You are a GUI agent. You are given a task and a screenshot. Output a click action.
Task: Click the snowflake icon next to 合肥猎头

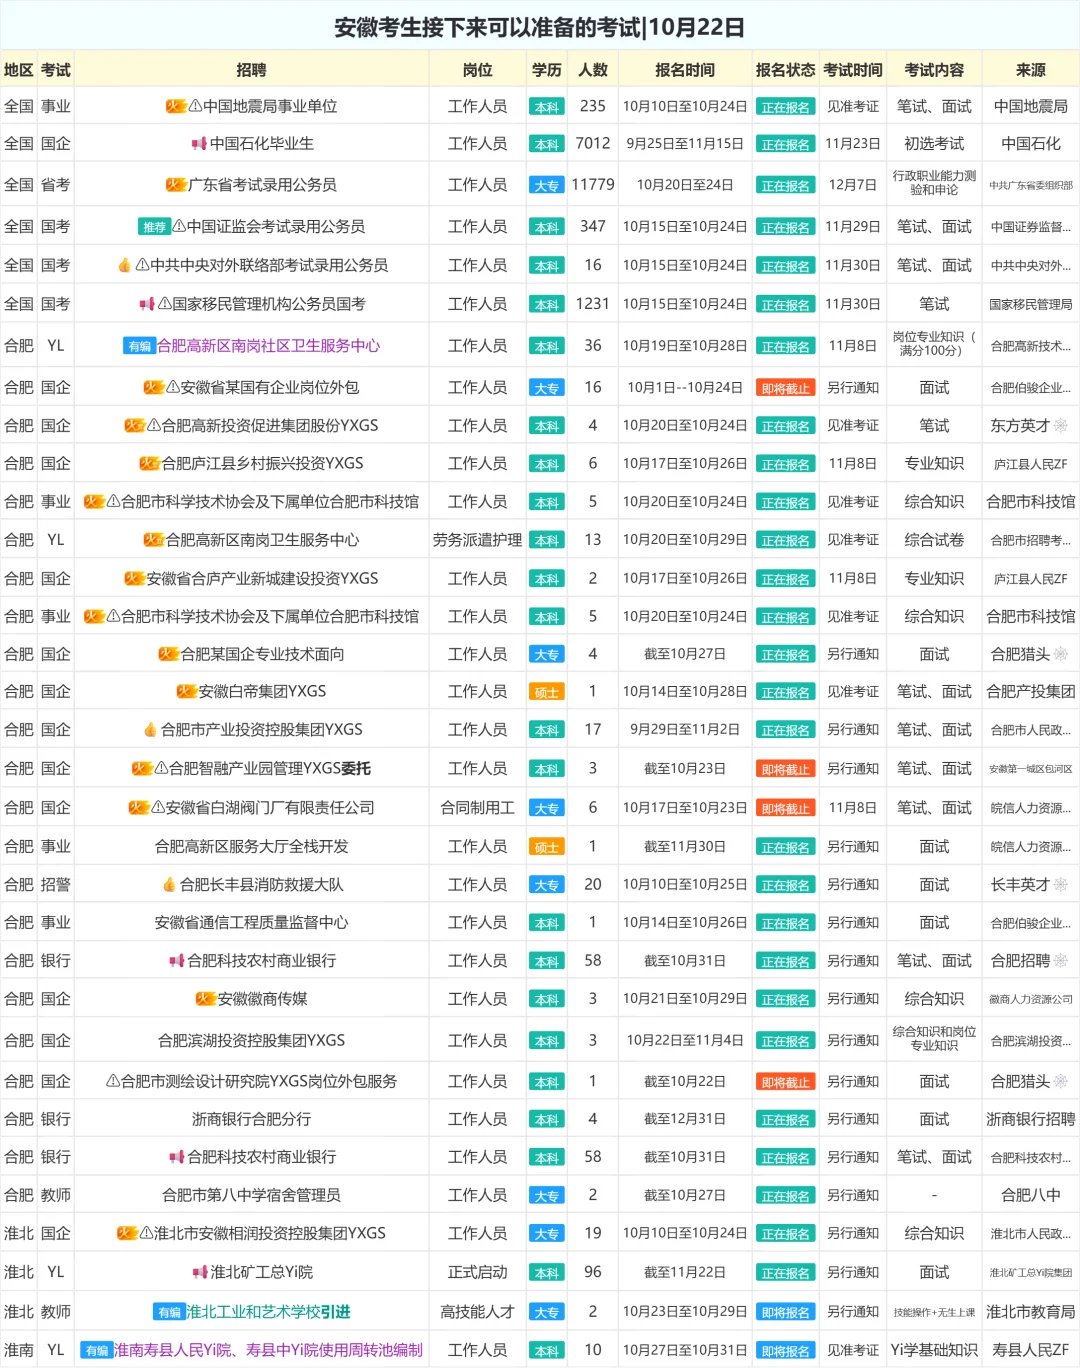(1060, 652)
